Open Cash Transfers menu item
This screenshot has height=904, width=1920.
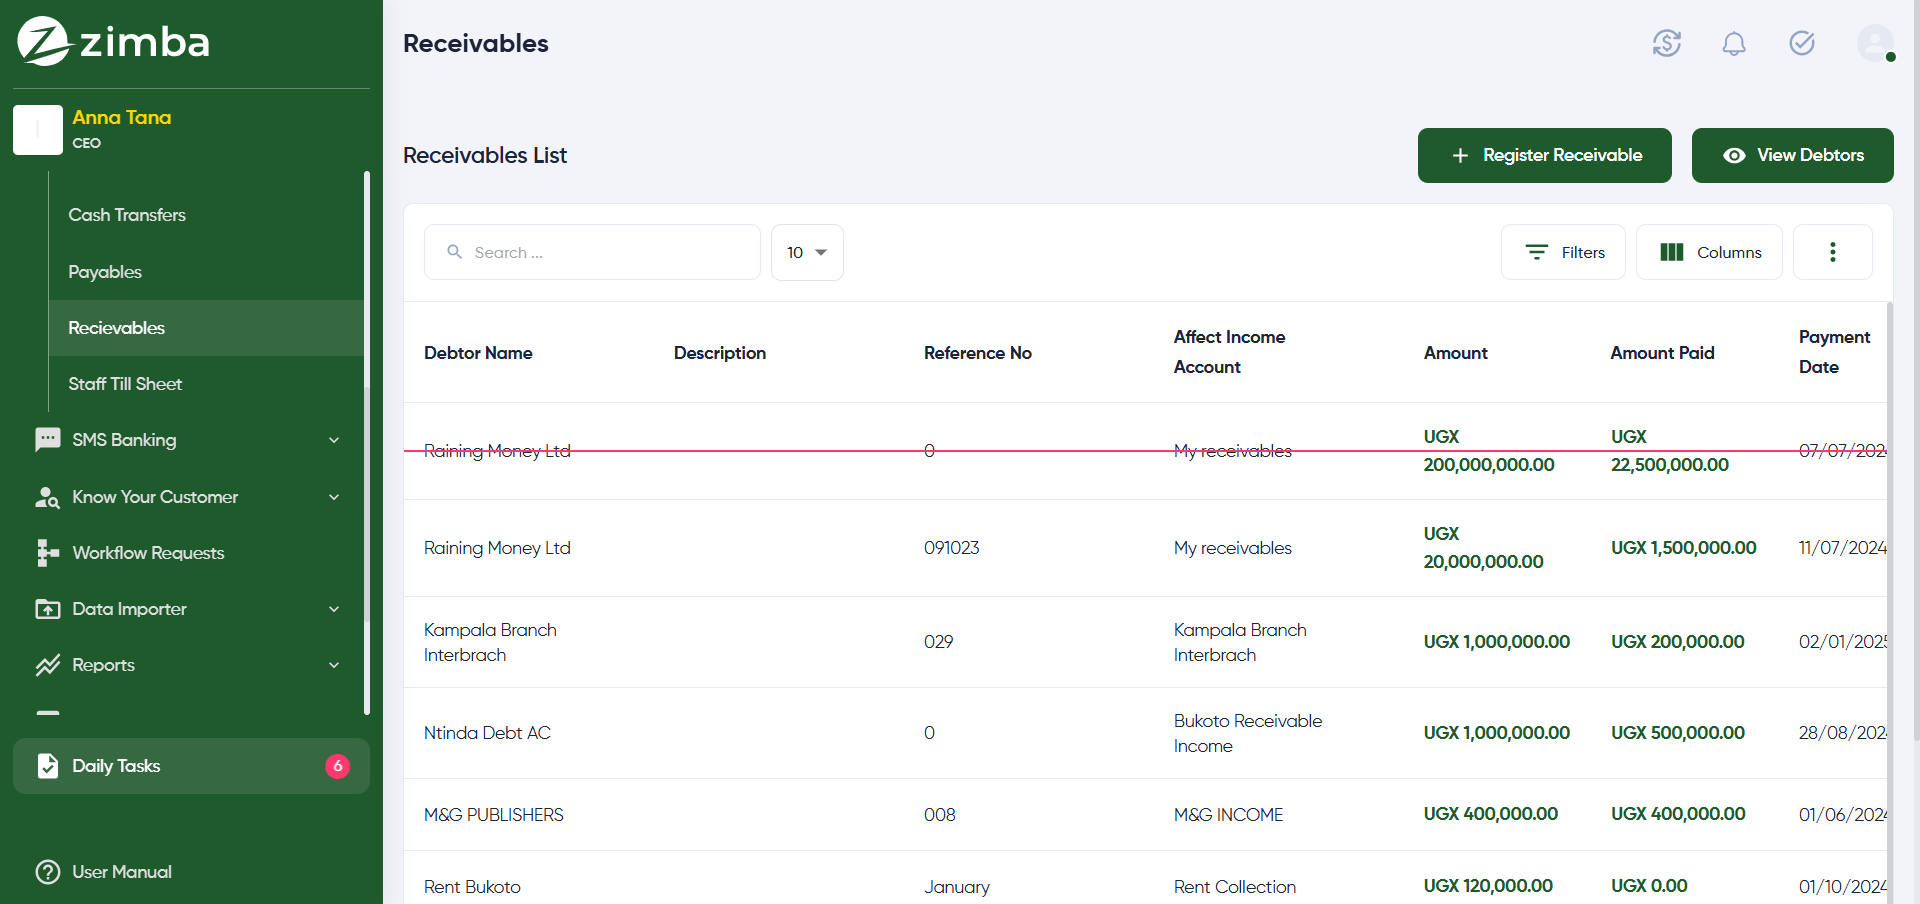127,215
